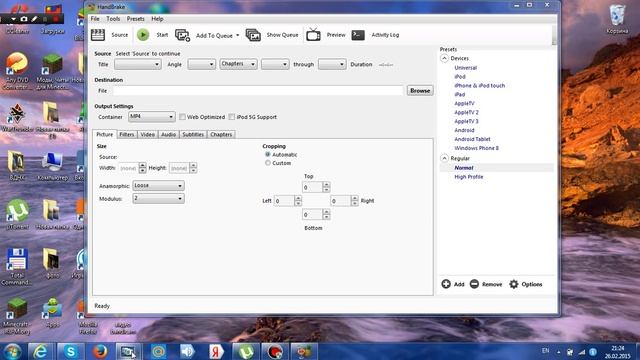Open the Total Commander desktop shortcut
The image size is (640, 360).
tap(17, 267)
